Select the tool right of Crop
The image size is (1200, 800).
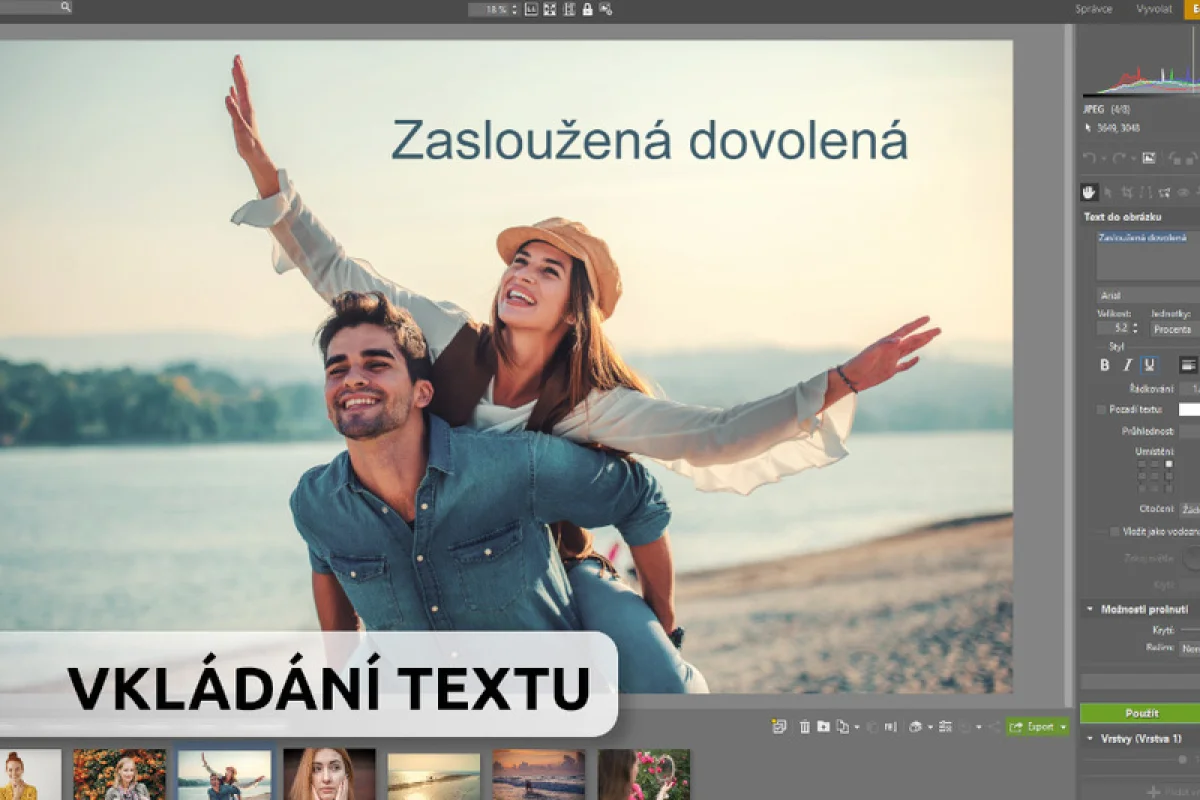pyautogui.click(x=1146, y=192)
